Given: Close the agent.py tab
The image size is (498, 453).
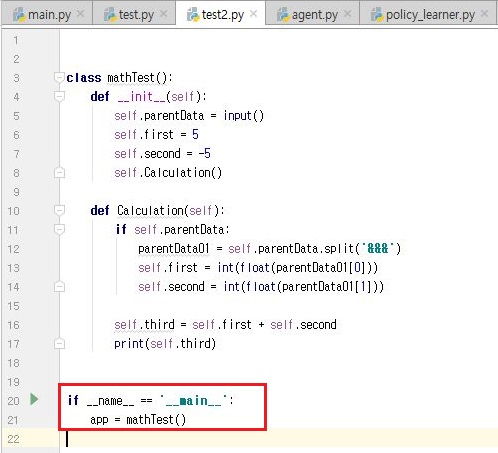Looking at the screenshot, I should [347, 14].
